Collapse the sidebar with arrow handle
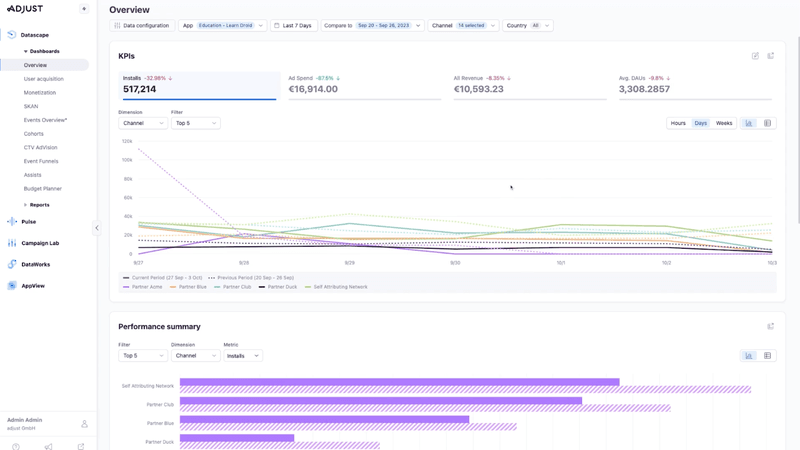 click(97, 228)
